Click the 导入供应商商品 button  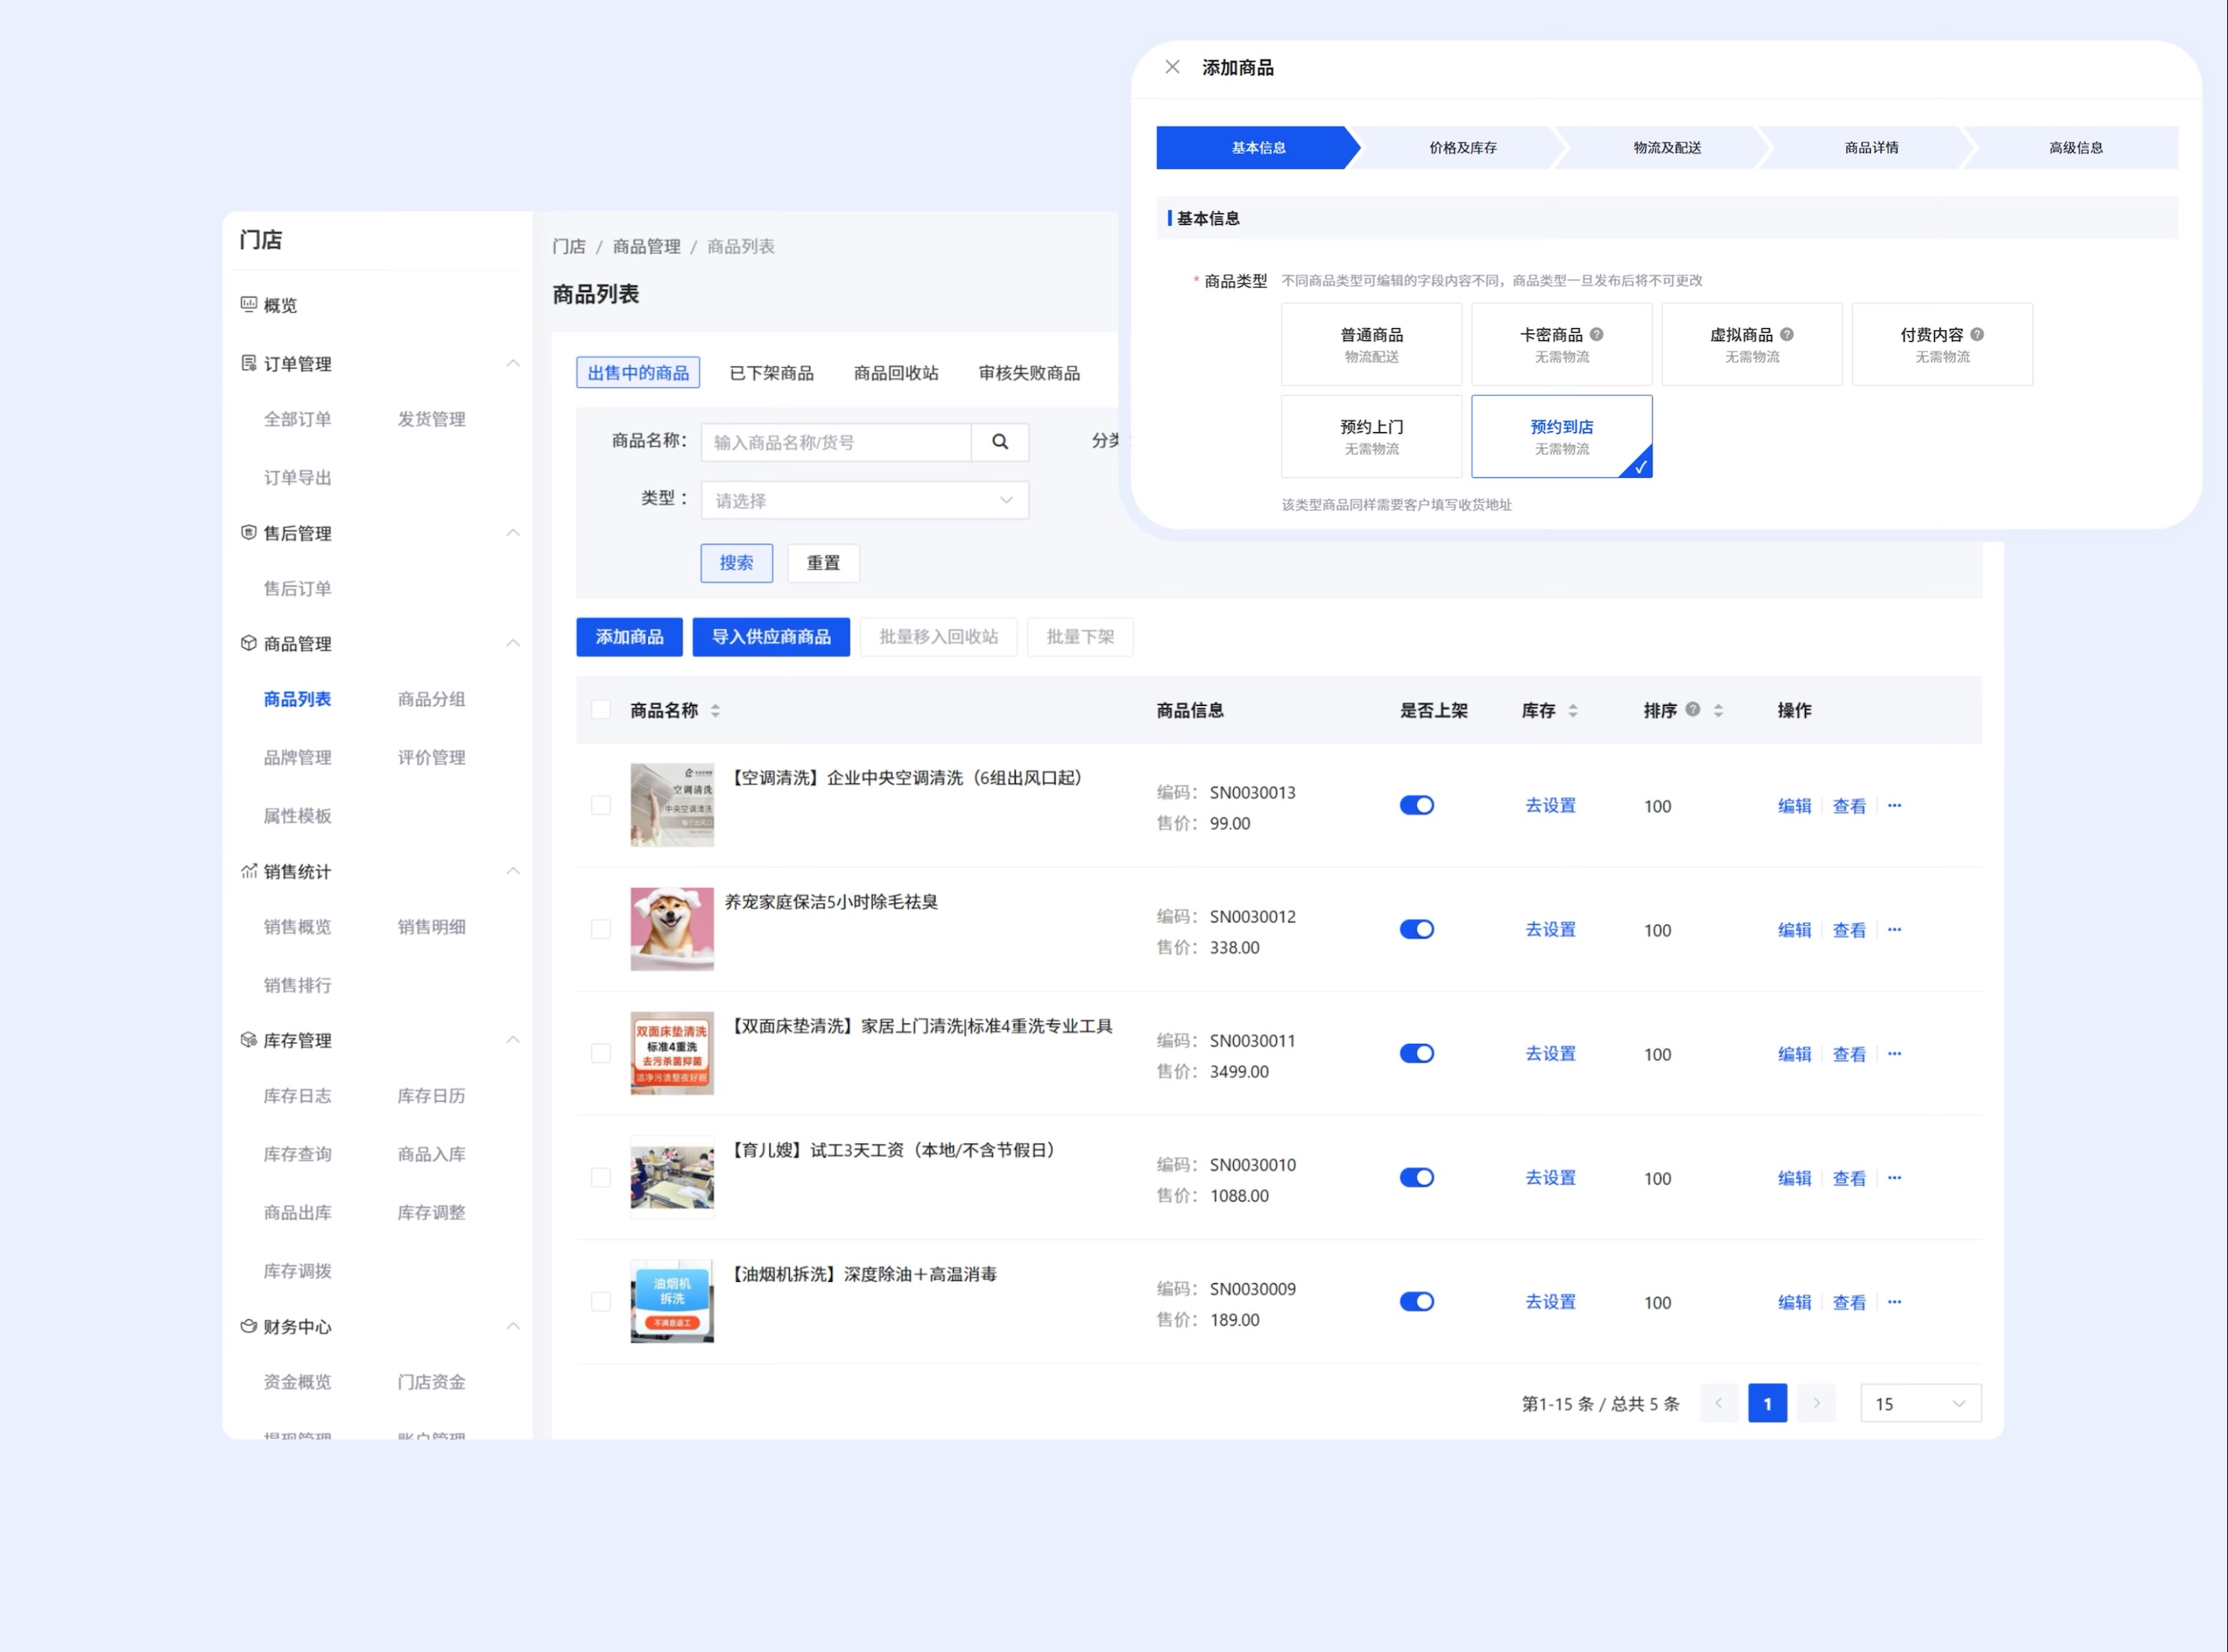(771, 637)
